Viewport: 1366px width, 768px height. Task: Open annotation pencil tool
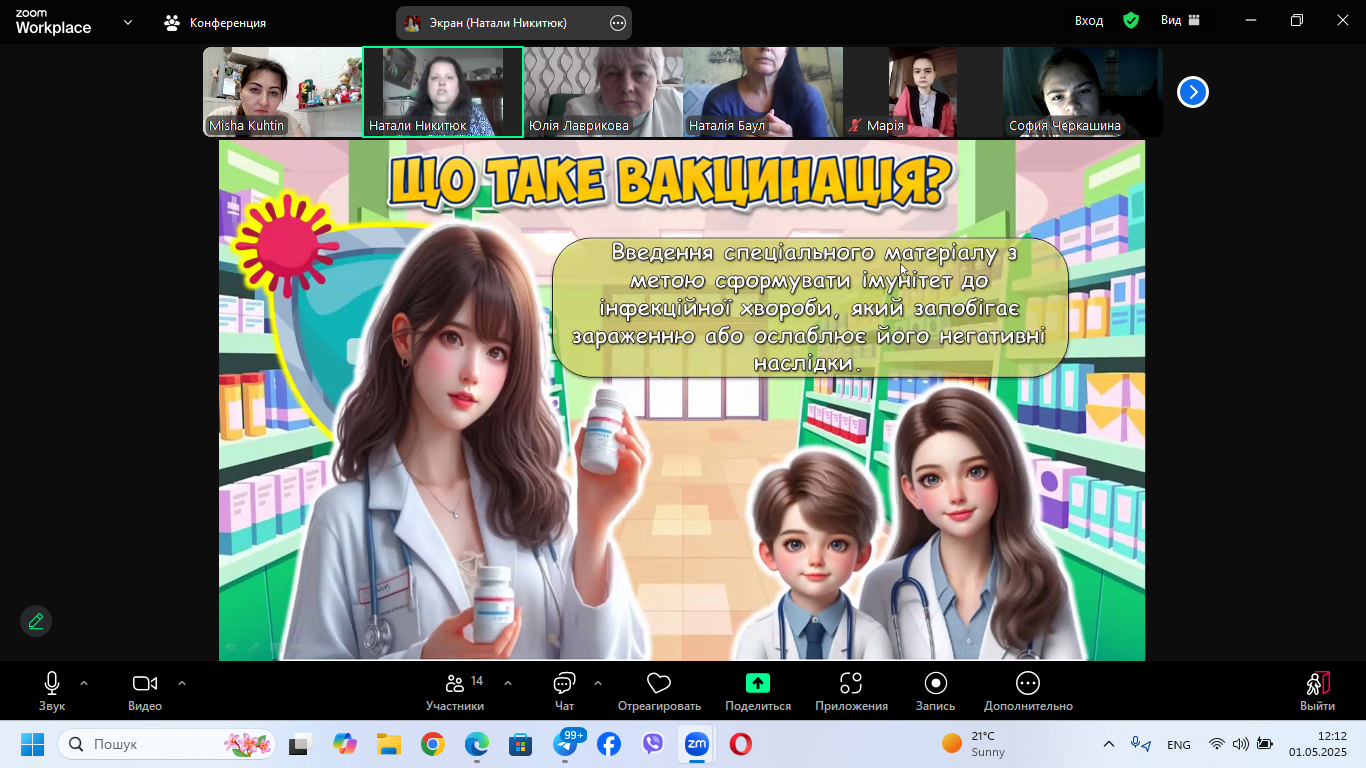coord(36,621)
